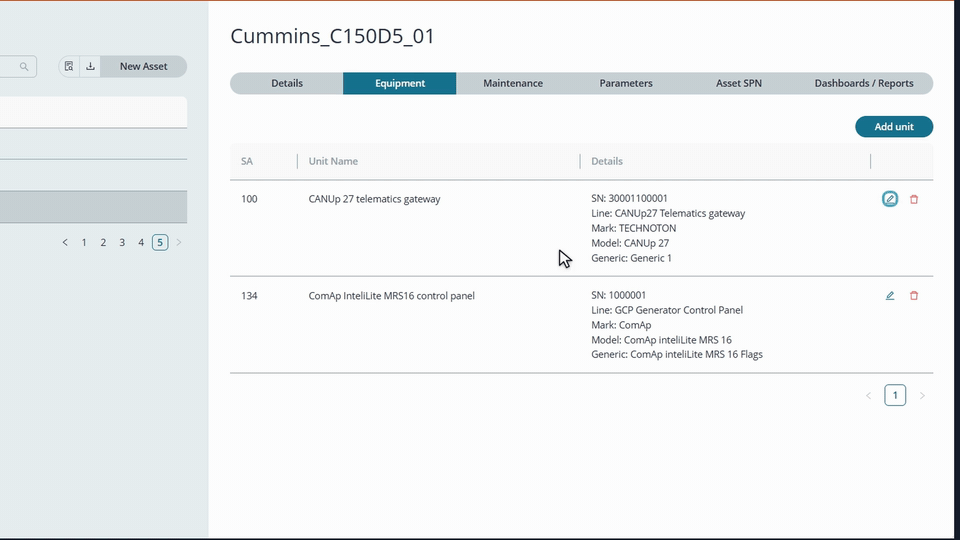Go to page 3 of asset list
Image resolution: width=960 pixels, height=540 pixels.
pos(122,242)
